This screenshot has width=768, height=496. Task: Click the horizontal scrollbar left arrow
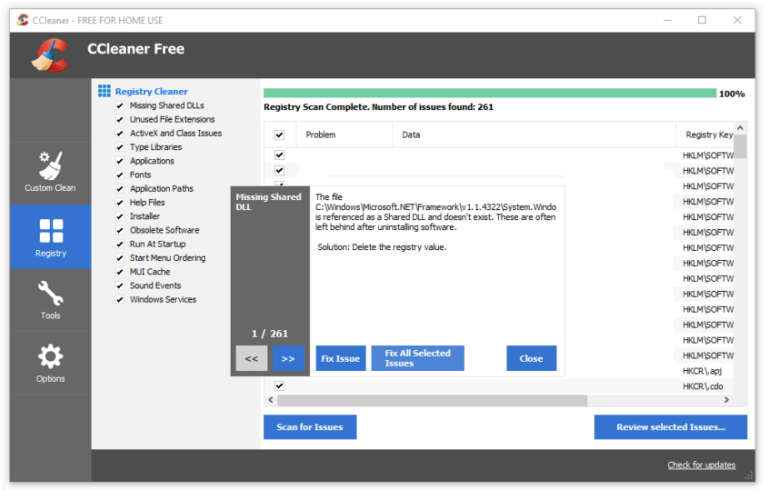coord(271,401)
